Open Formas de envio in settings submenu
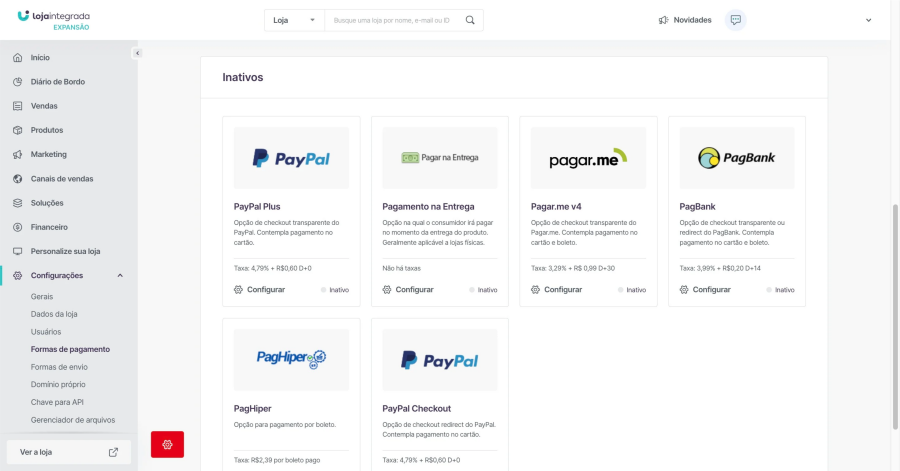The image size is (900, 471). [59, 367]
